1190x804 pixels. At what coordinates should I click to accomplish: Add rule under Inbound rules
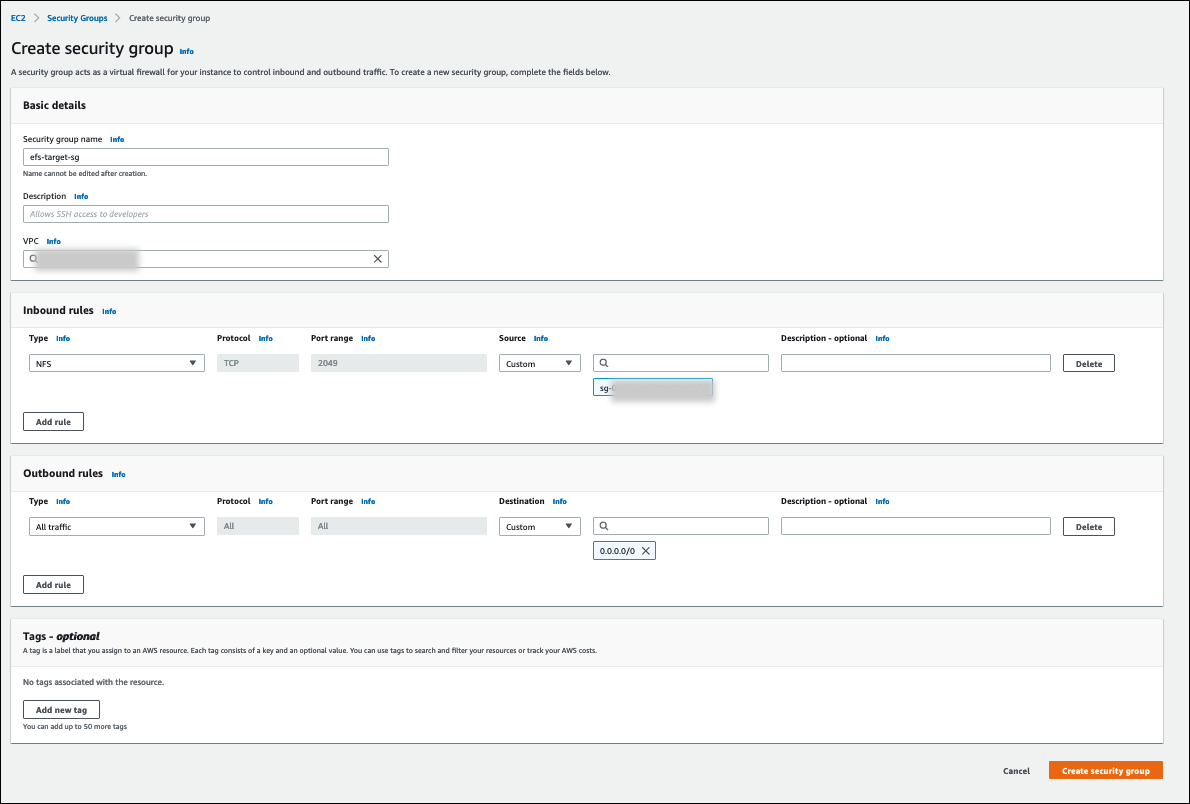(53, 422)
